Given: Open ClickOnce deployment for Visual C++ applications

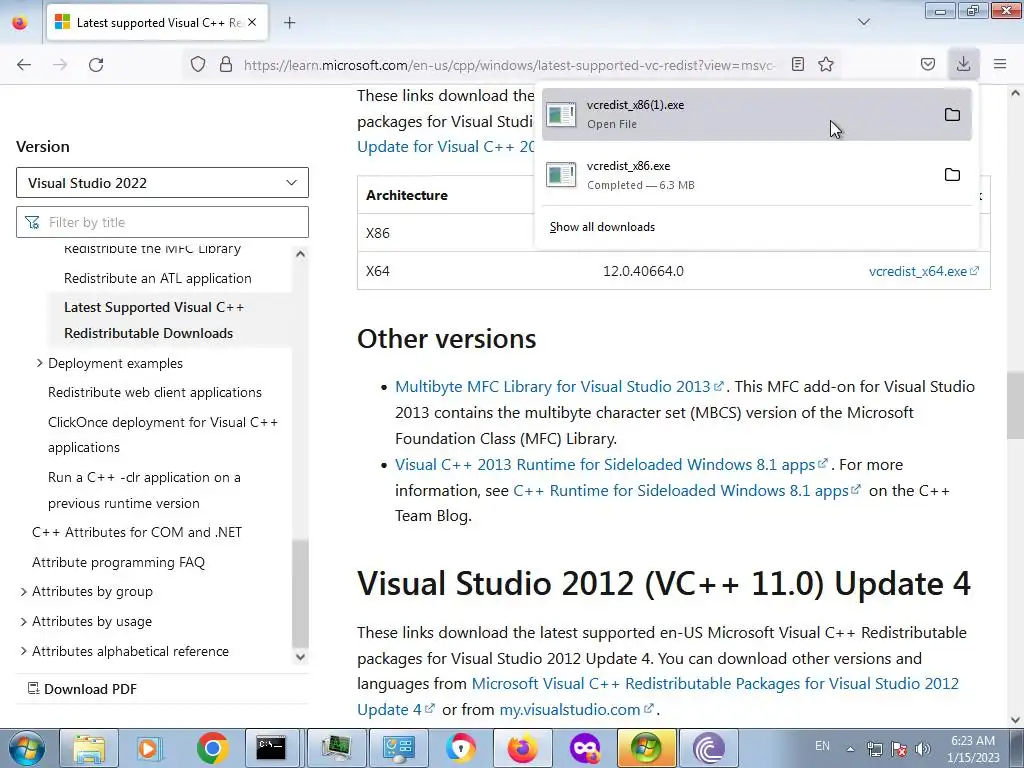Looking at the screenshot, I should pos(163,435).
